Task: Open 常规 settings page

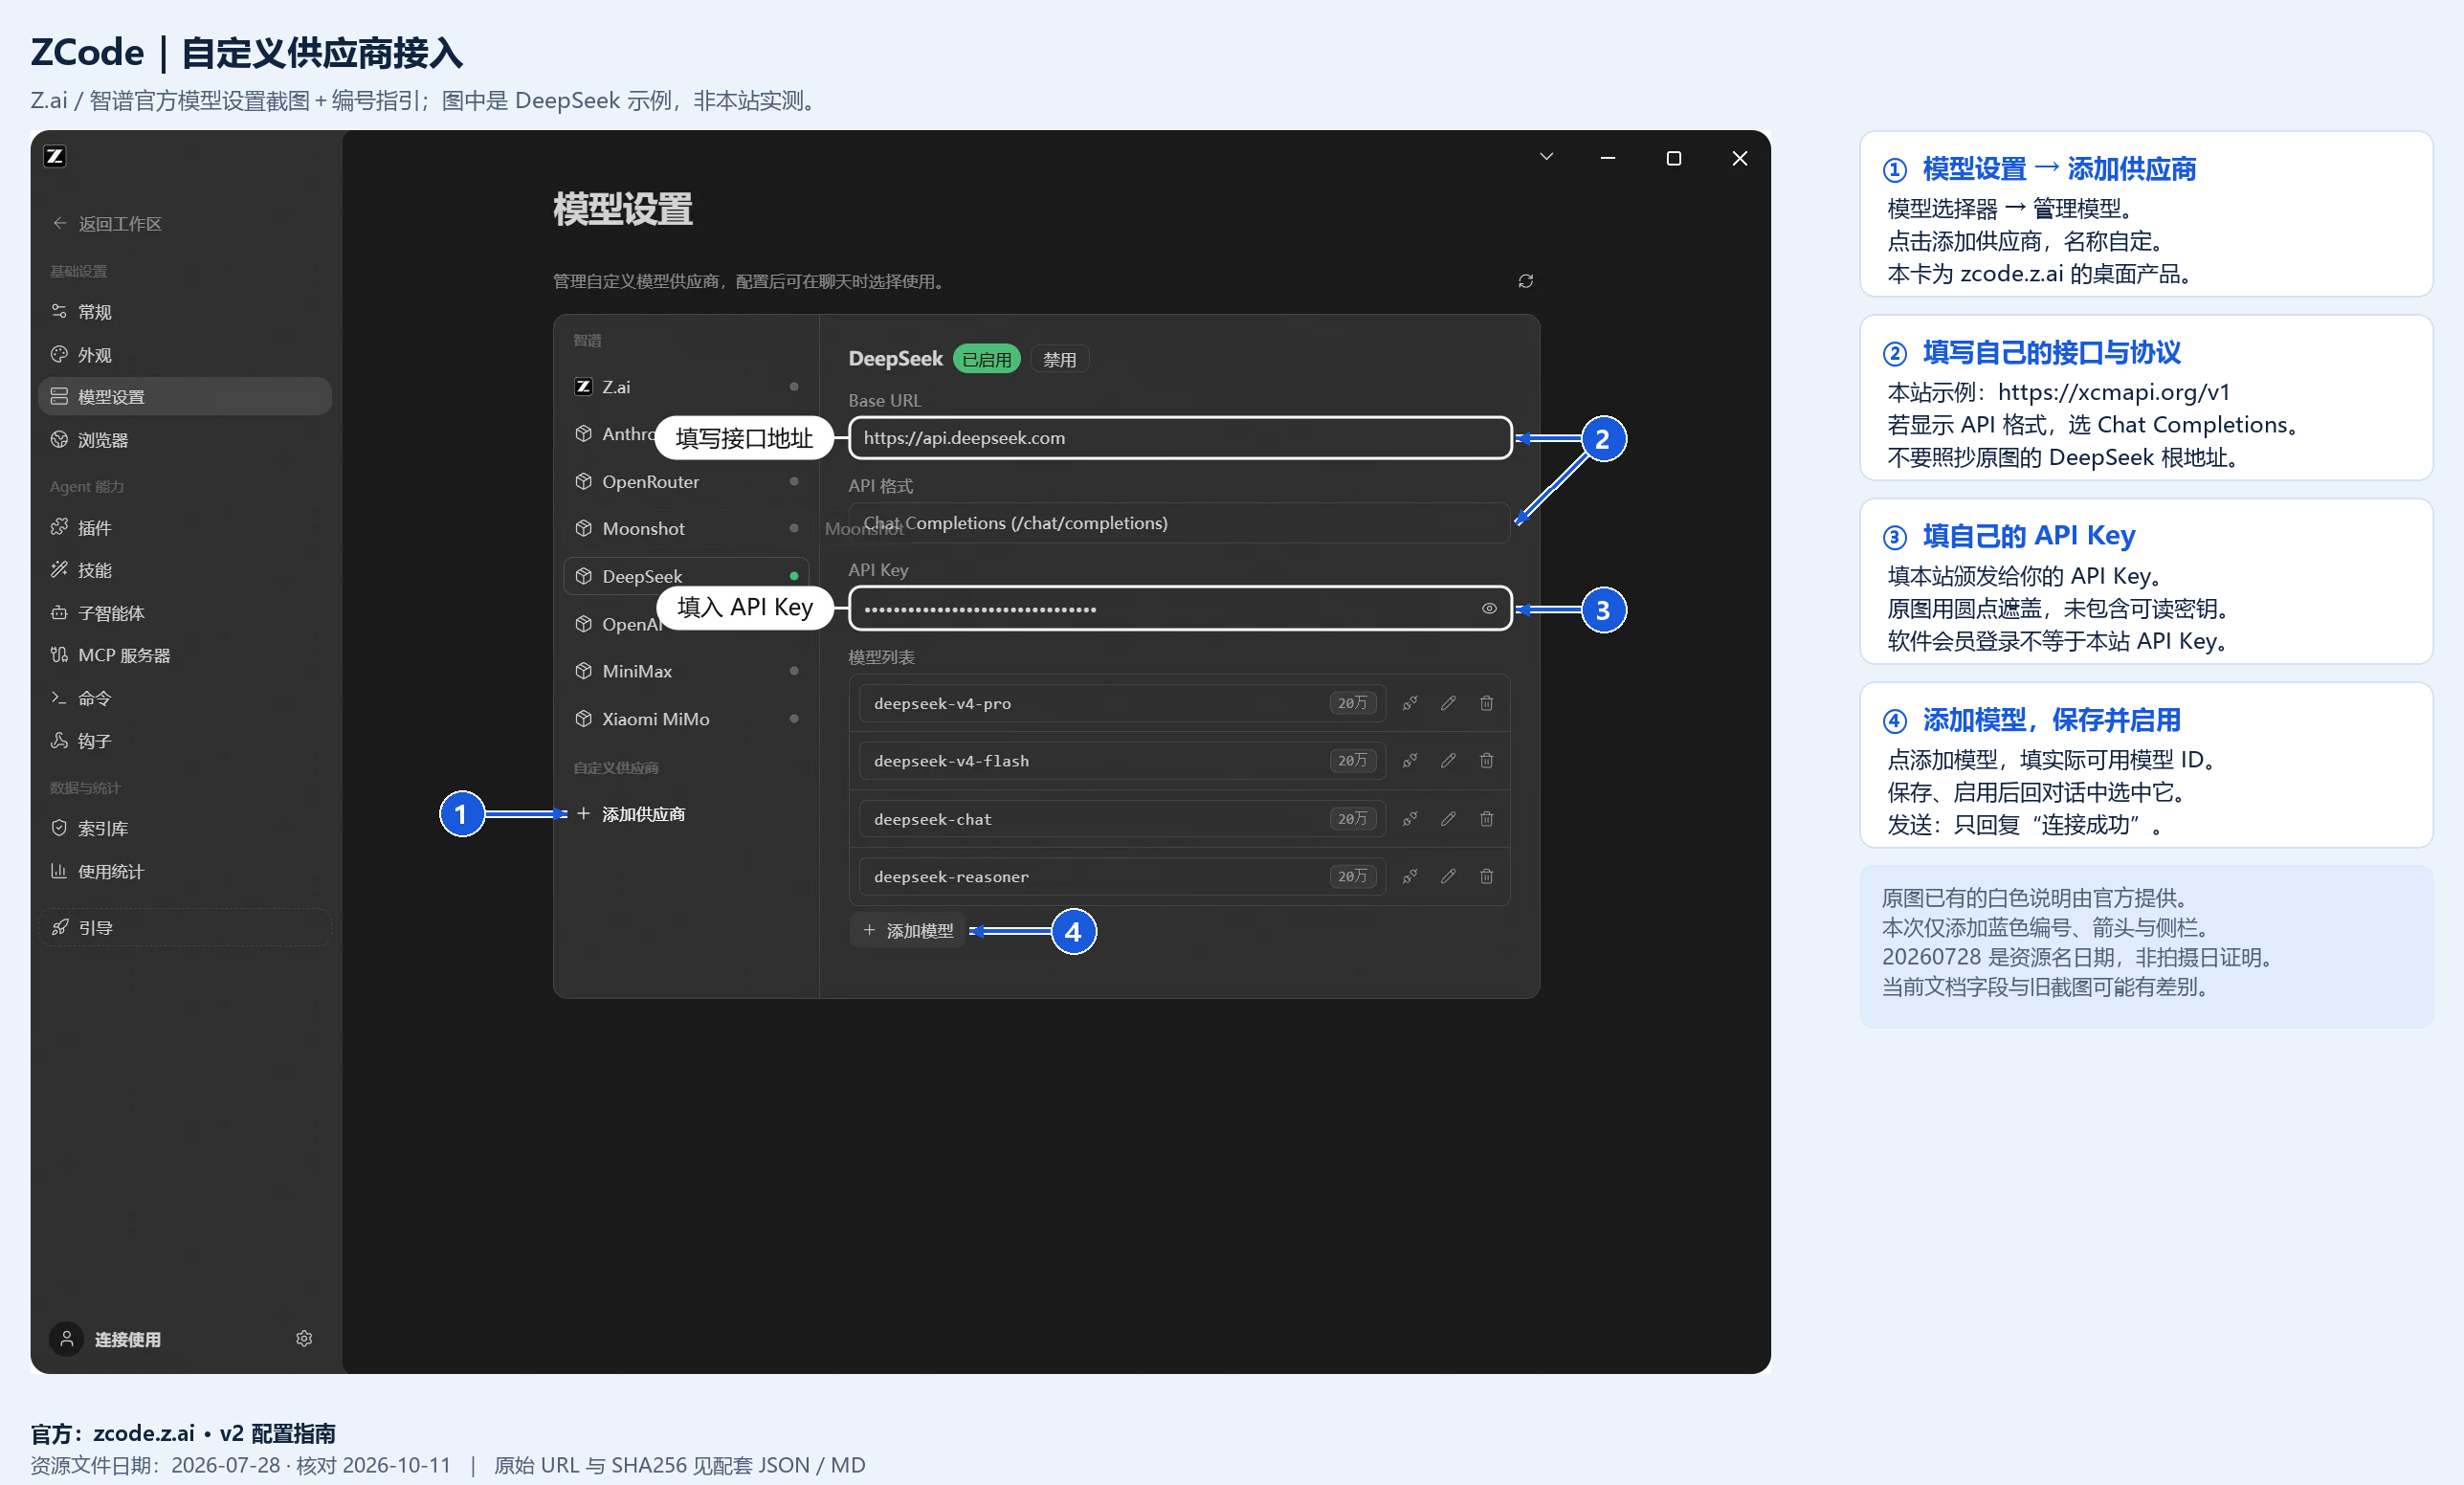Action: click(185, 312)
